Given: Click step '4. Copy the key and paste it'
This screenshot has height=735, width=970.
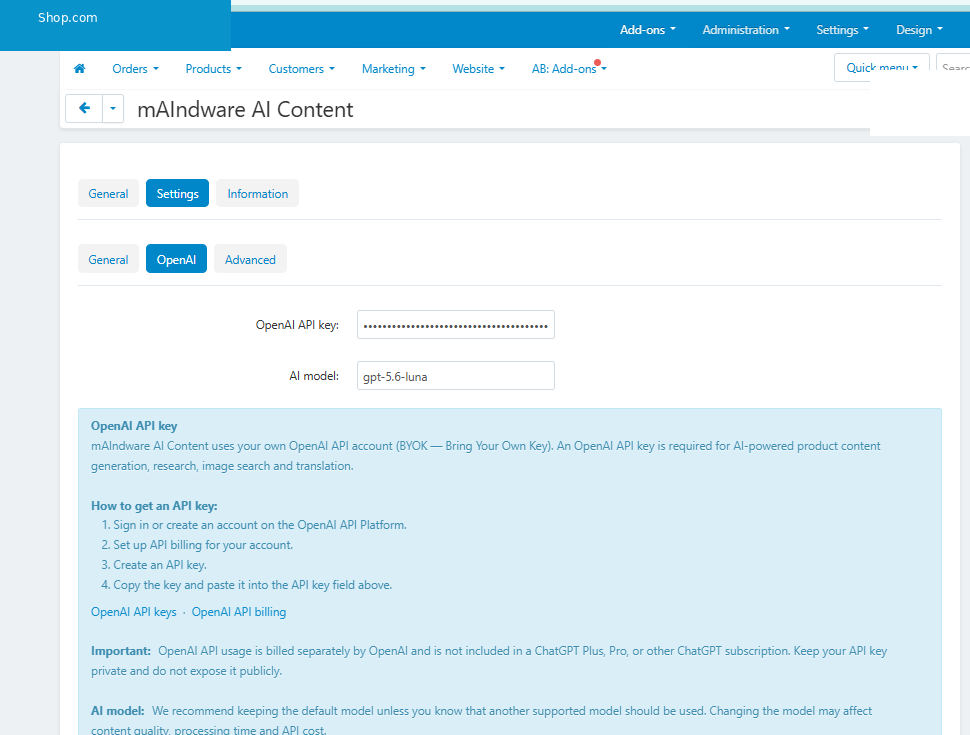Looking at the screenshot, I should (247, 585).
